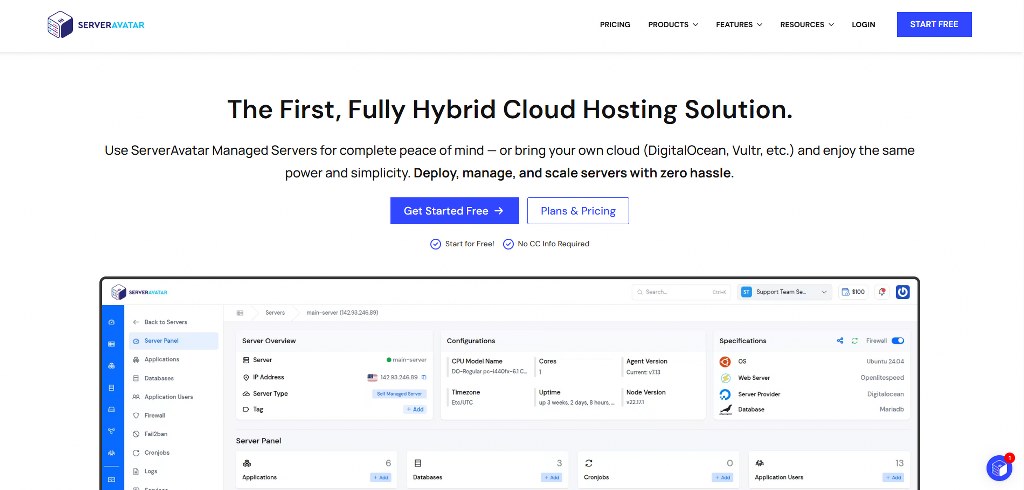Click the Get Started Free button
The height and width of the screenshot is (490, 1024).
click(455, 210)
